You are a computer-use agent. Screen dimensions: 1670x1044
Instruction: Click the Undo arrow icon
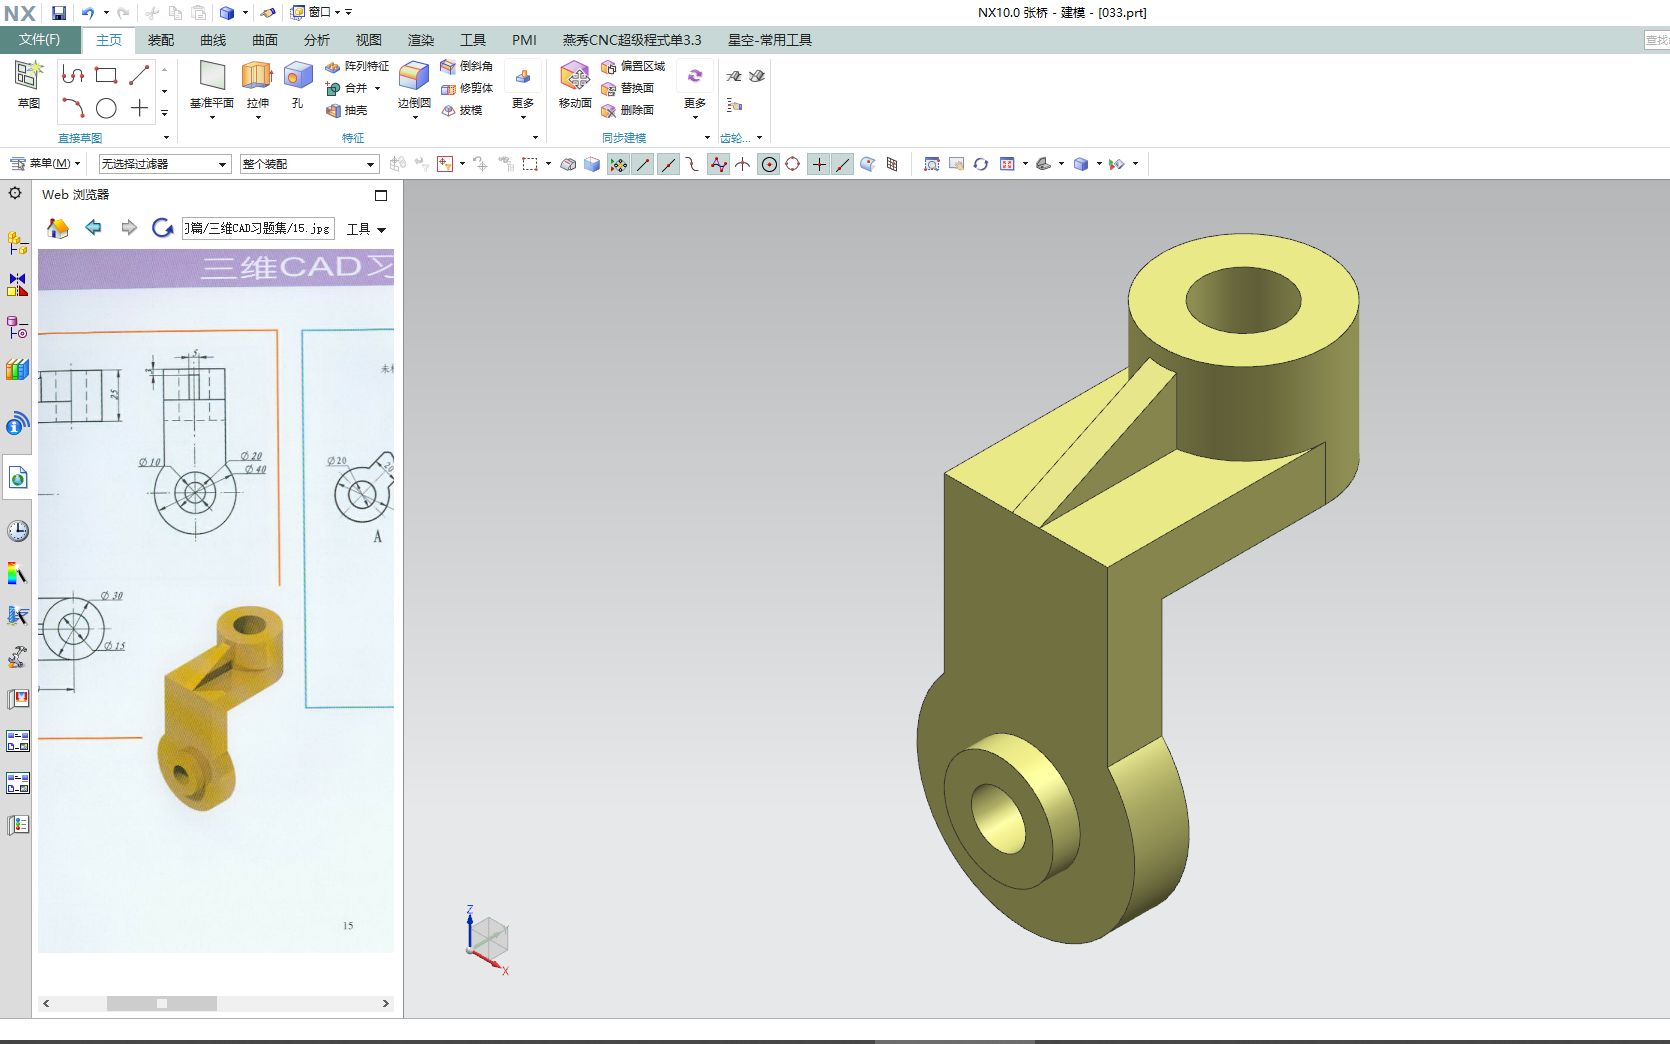(x=88, y=13)
